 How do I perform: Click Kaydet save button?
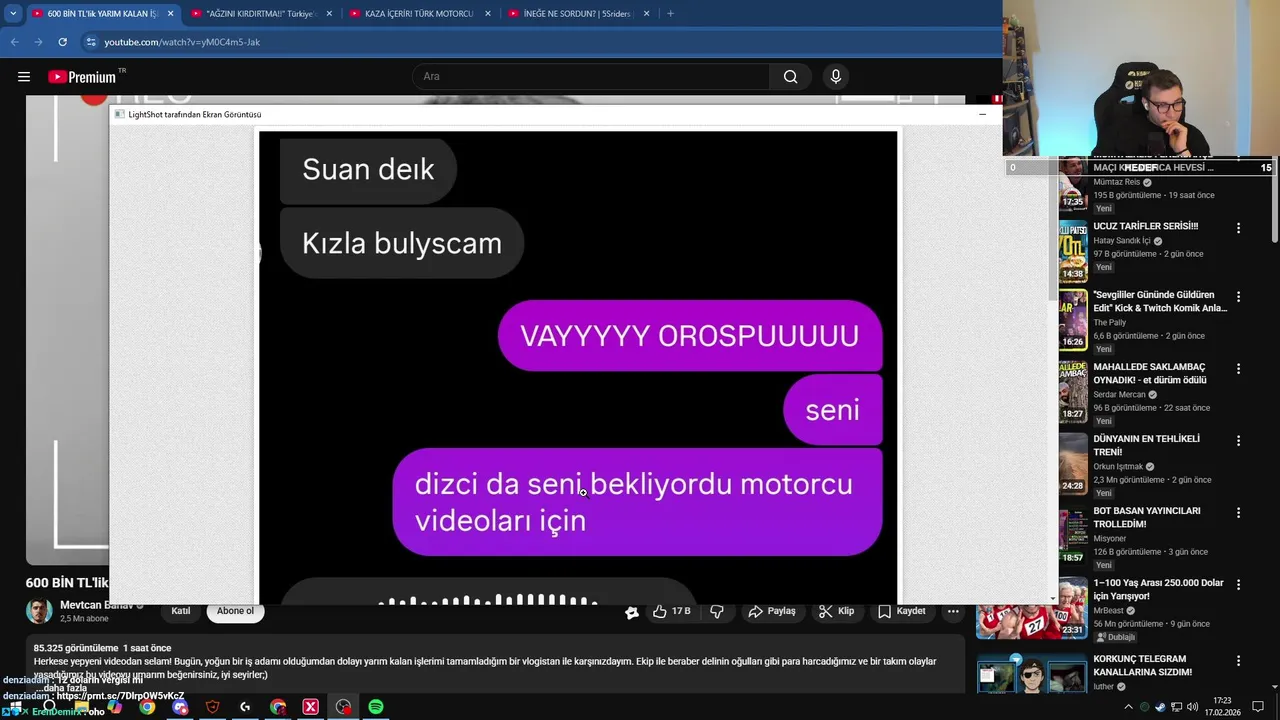pos(902,611)
